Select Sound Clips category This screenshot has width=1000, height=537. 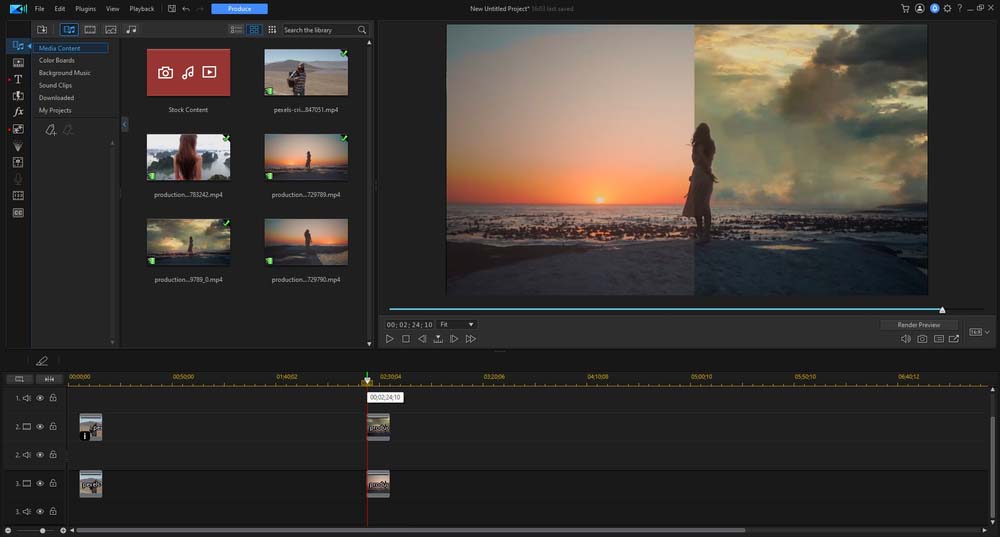tap(55, 85)
